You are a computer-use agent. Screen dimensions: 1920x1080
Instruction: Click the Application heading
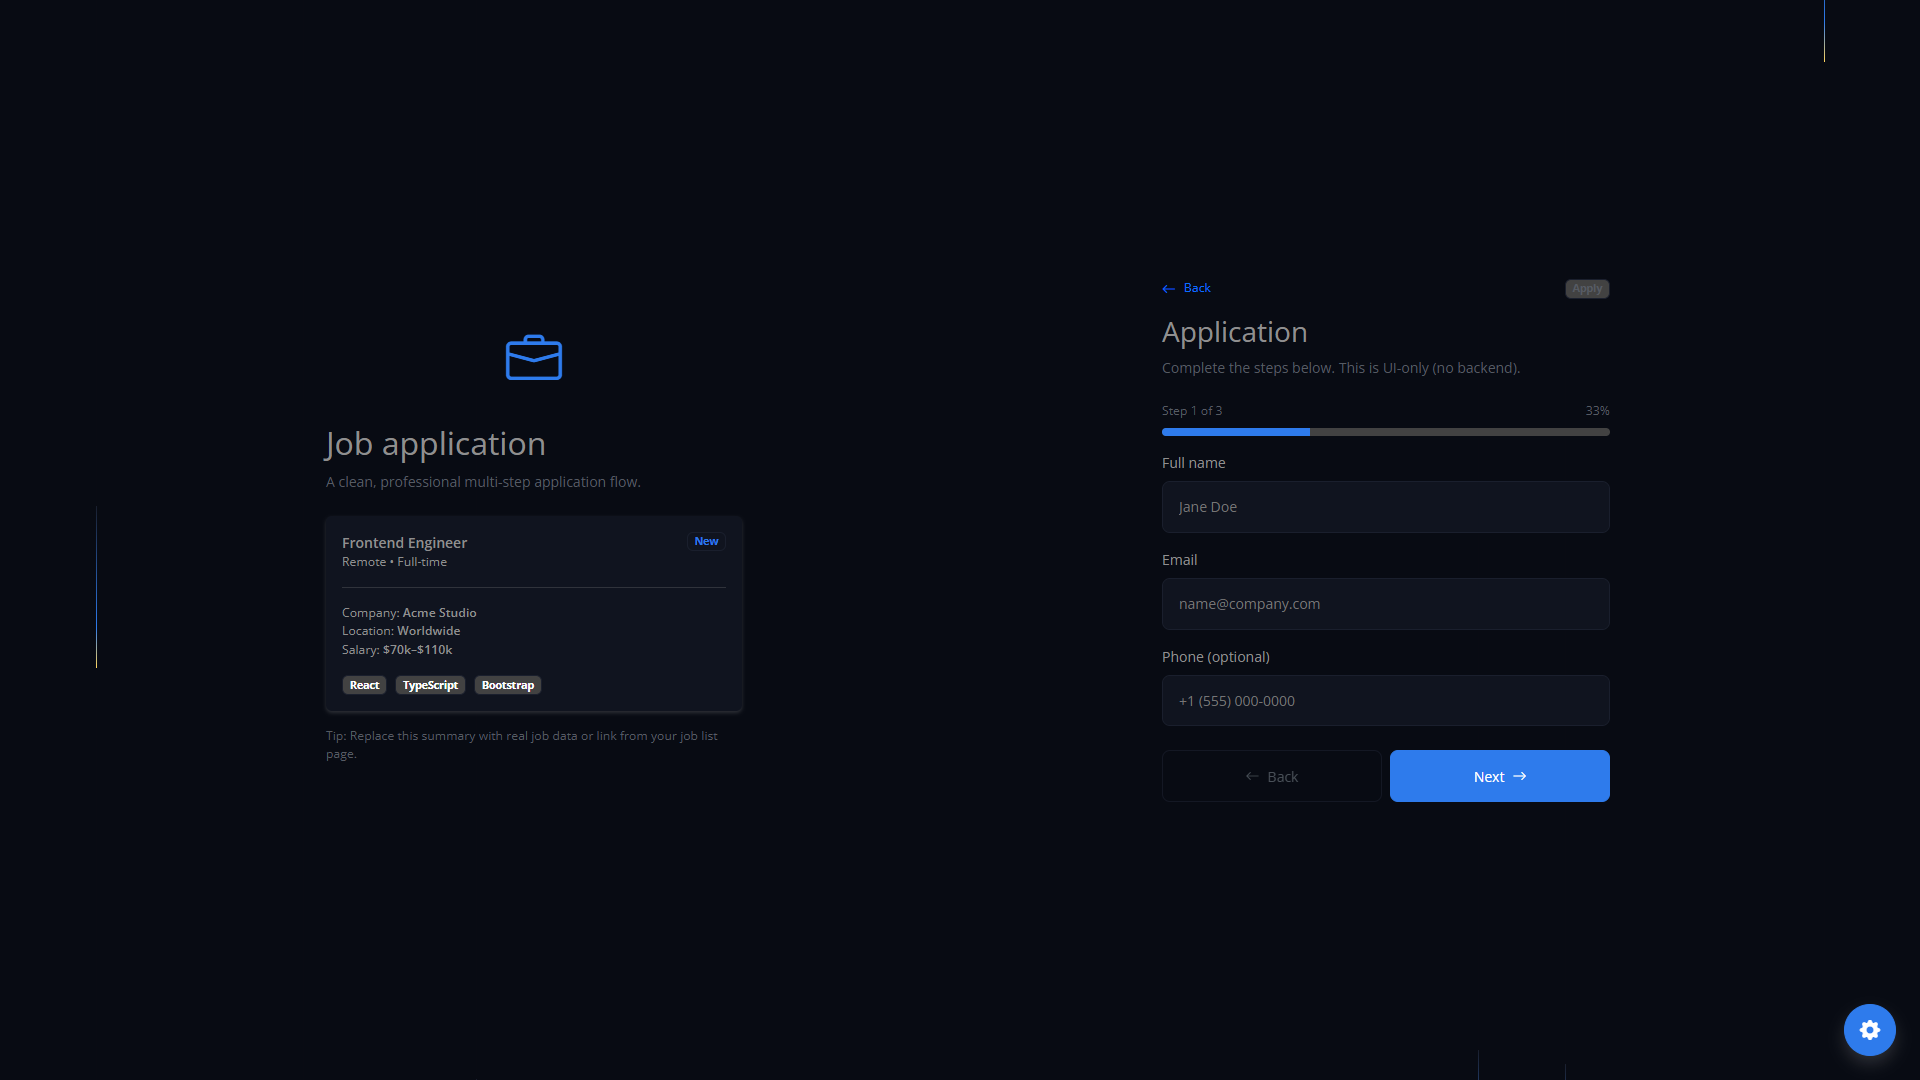click(1234, 332)
